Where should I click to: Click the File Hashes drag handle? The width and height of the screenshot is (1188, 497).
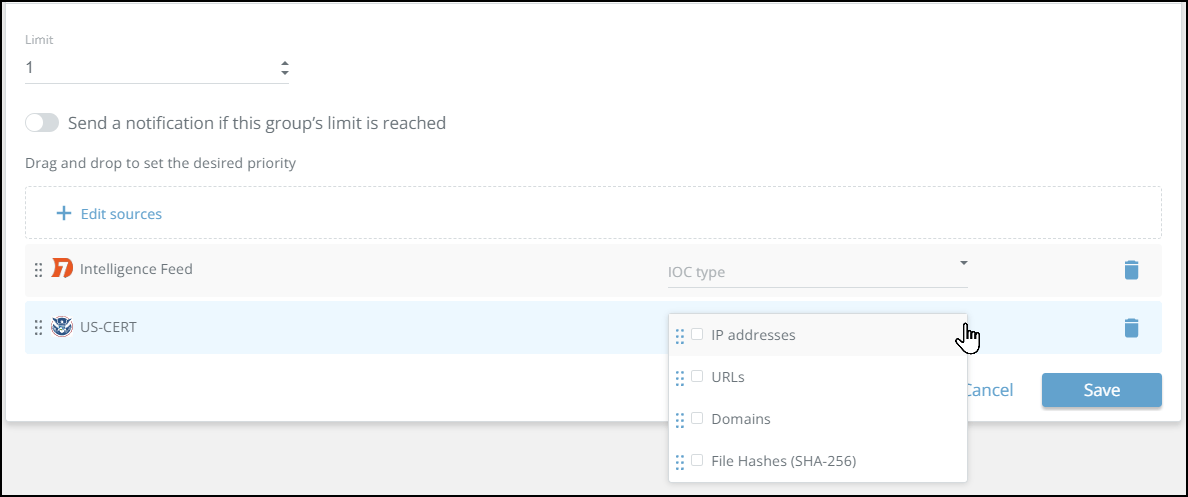(x=680, y=462)
